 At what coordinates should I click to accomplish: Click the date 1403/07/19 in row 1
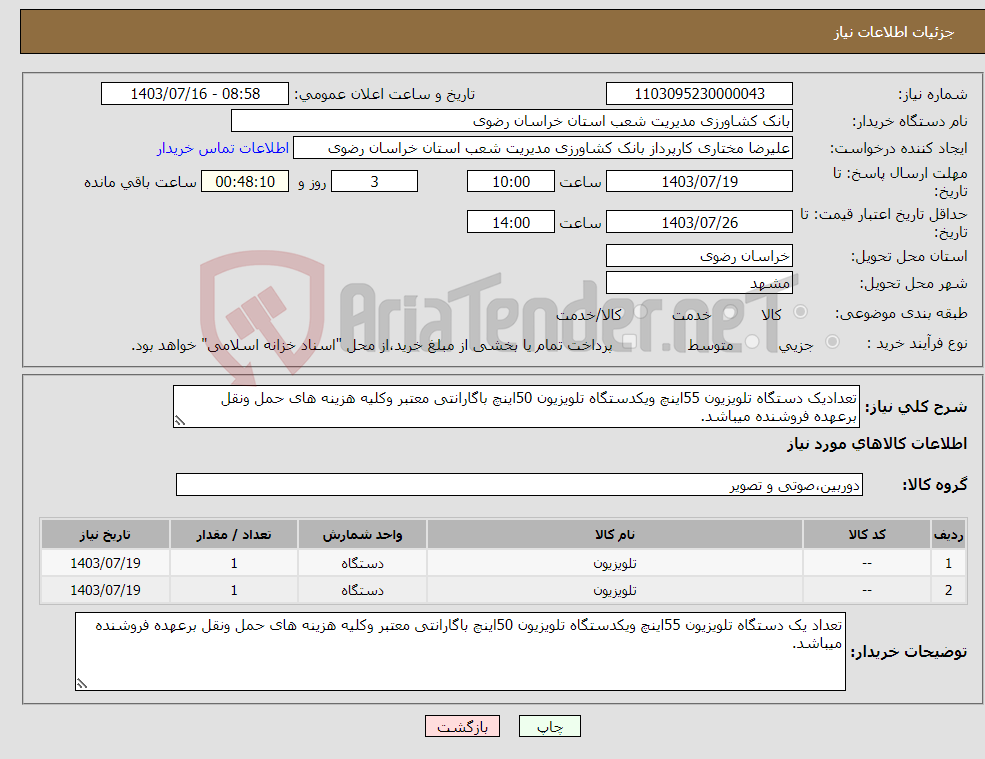(x=106, y=564)
